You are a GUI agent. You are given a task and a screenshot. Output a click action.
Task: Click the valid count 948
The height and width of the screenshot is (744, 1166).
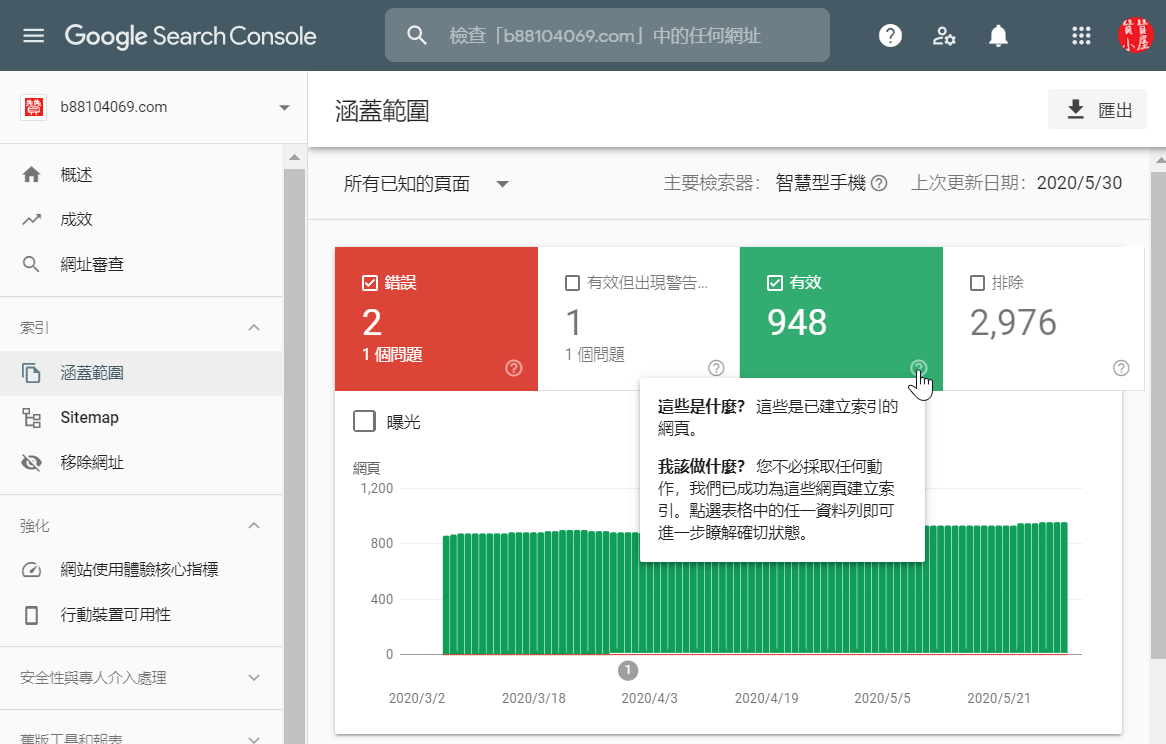click(x=796, y=323)
